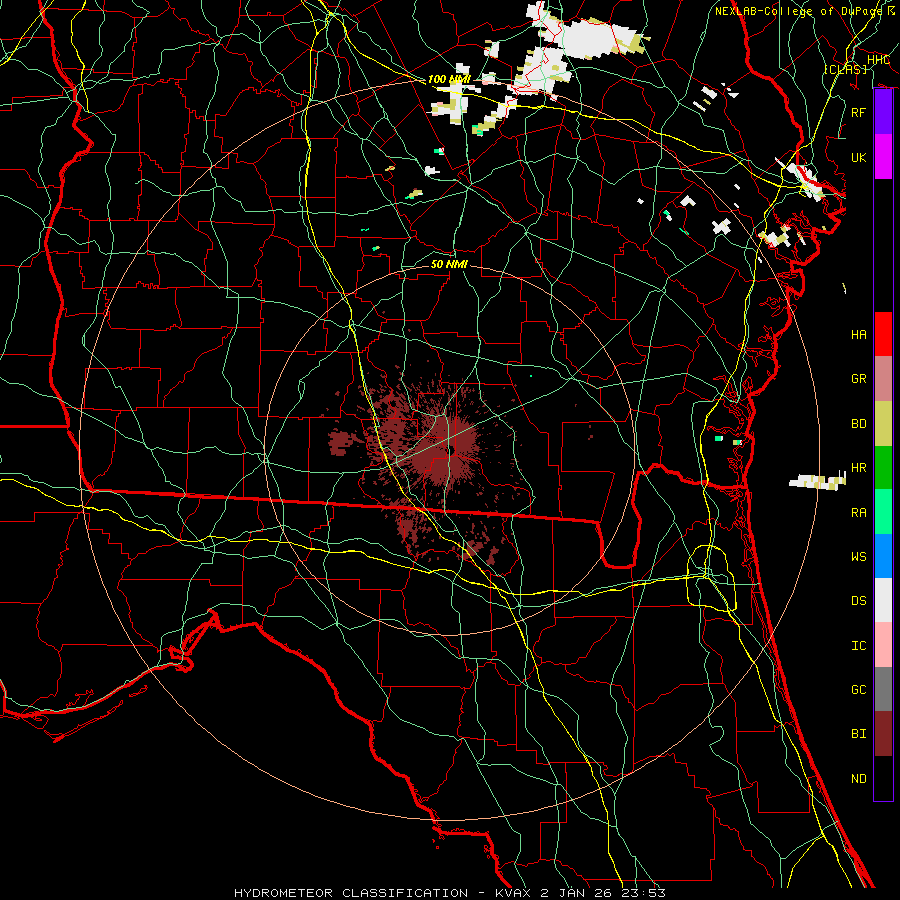Click the DS legend label
This screenshot has height=900, width=900.
click(858, 600)
